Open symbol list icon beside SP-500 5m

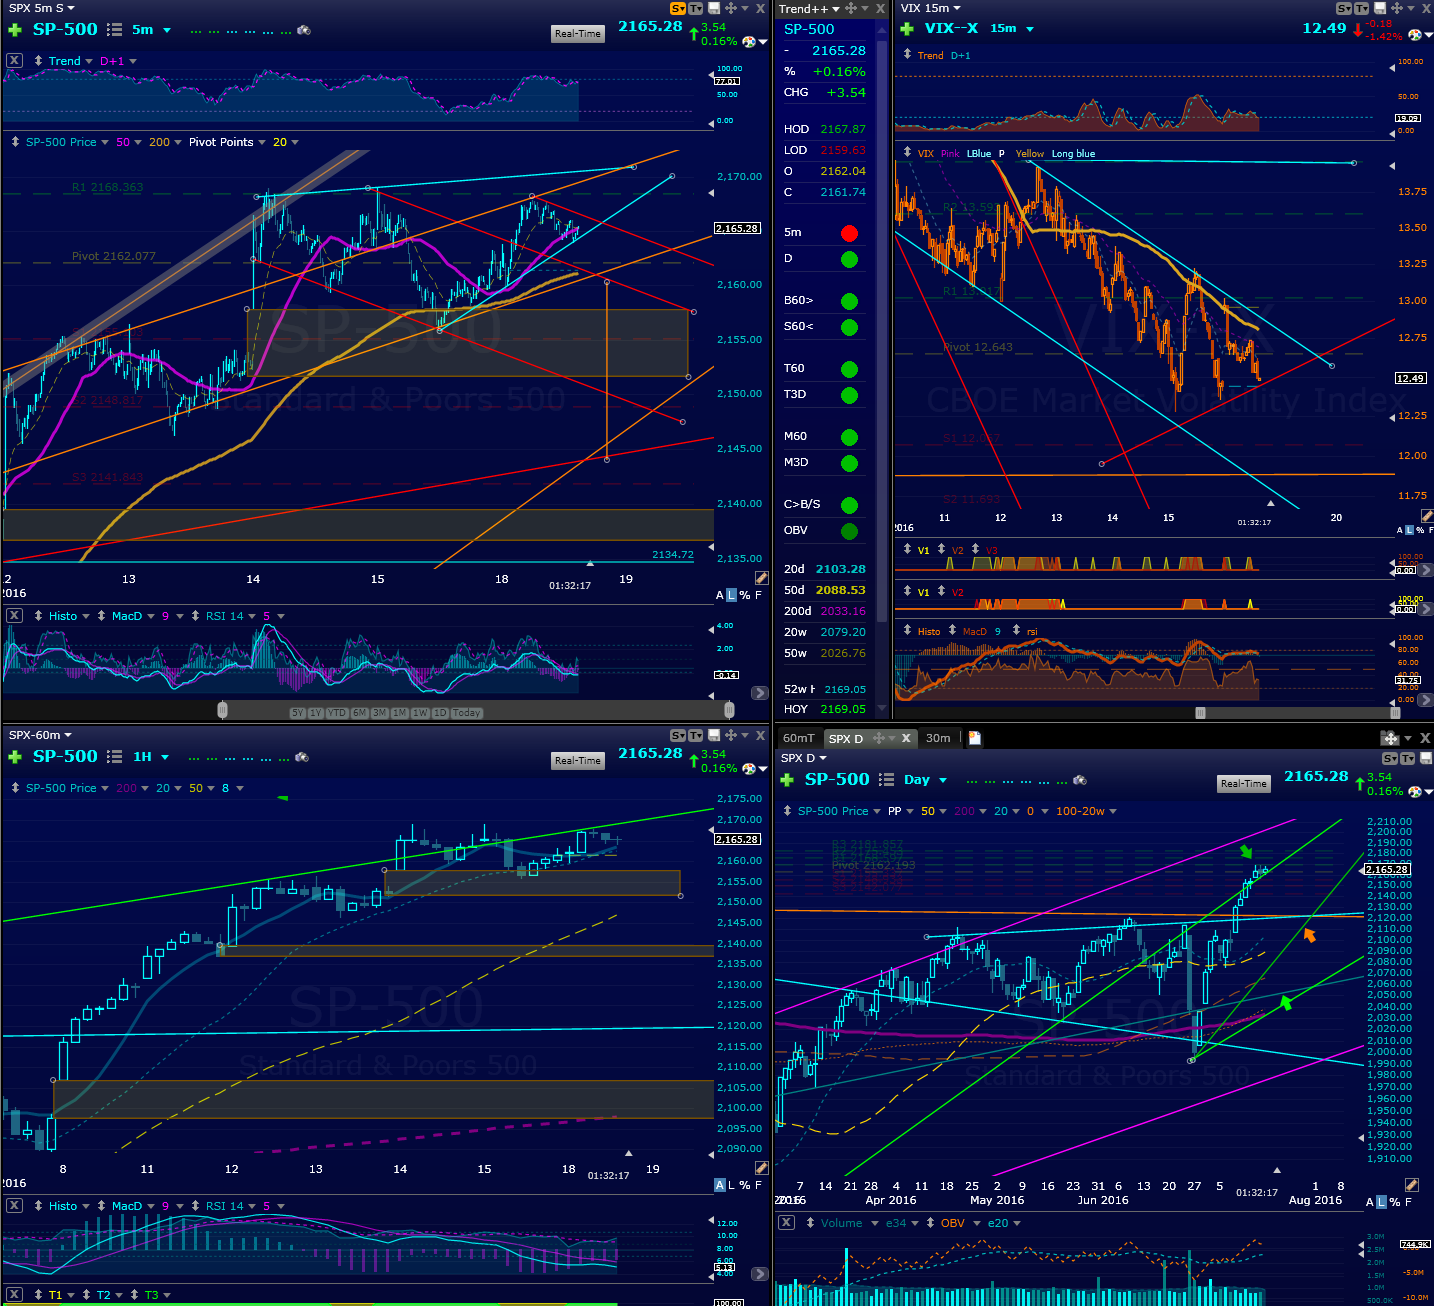pos(115,30)
